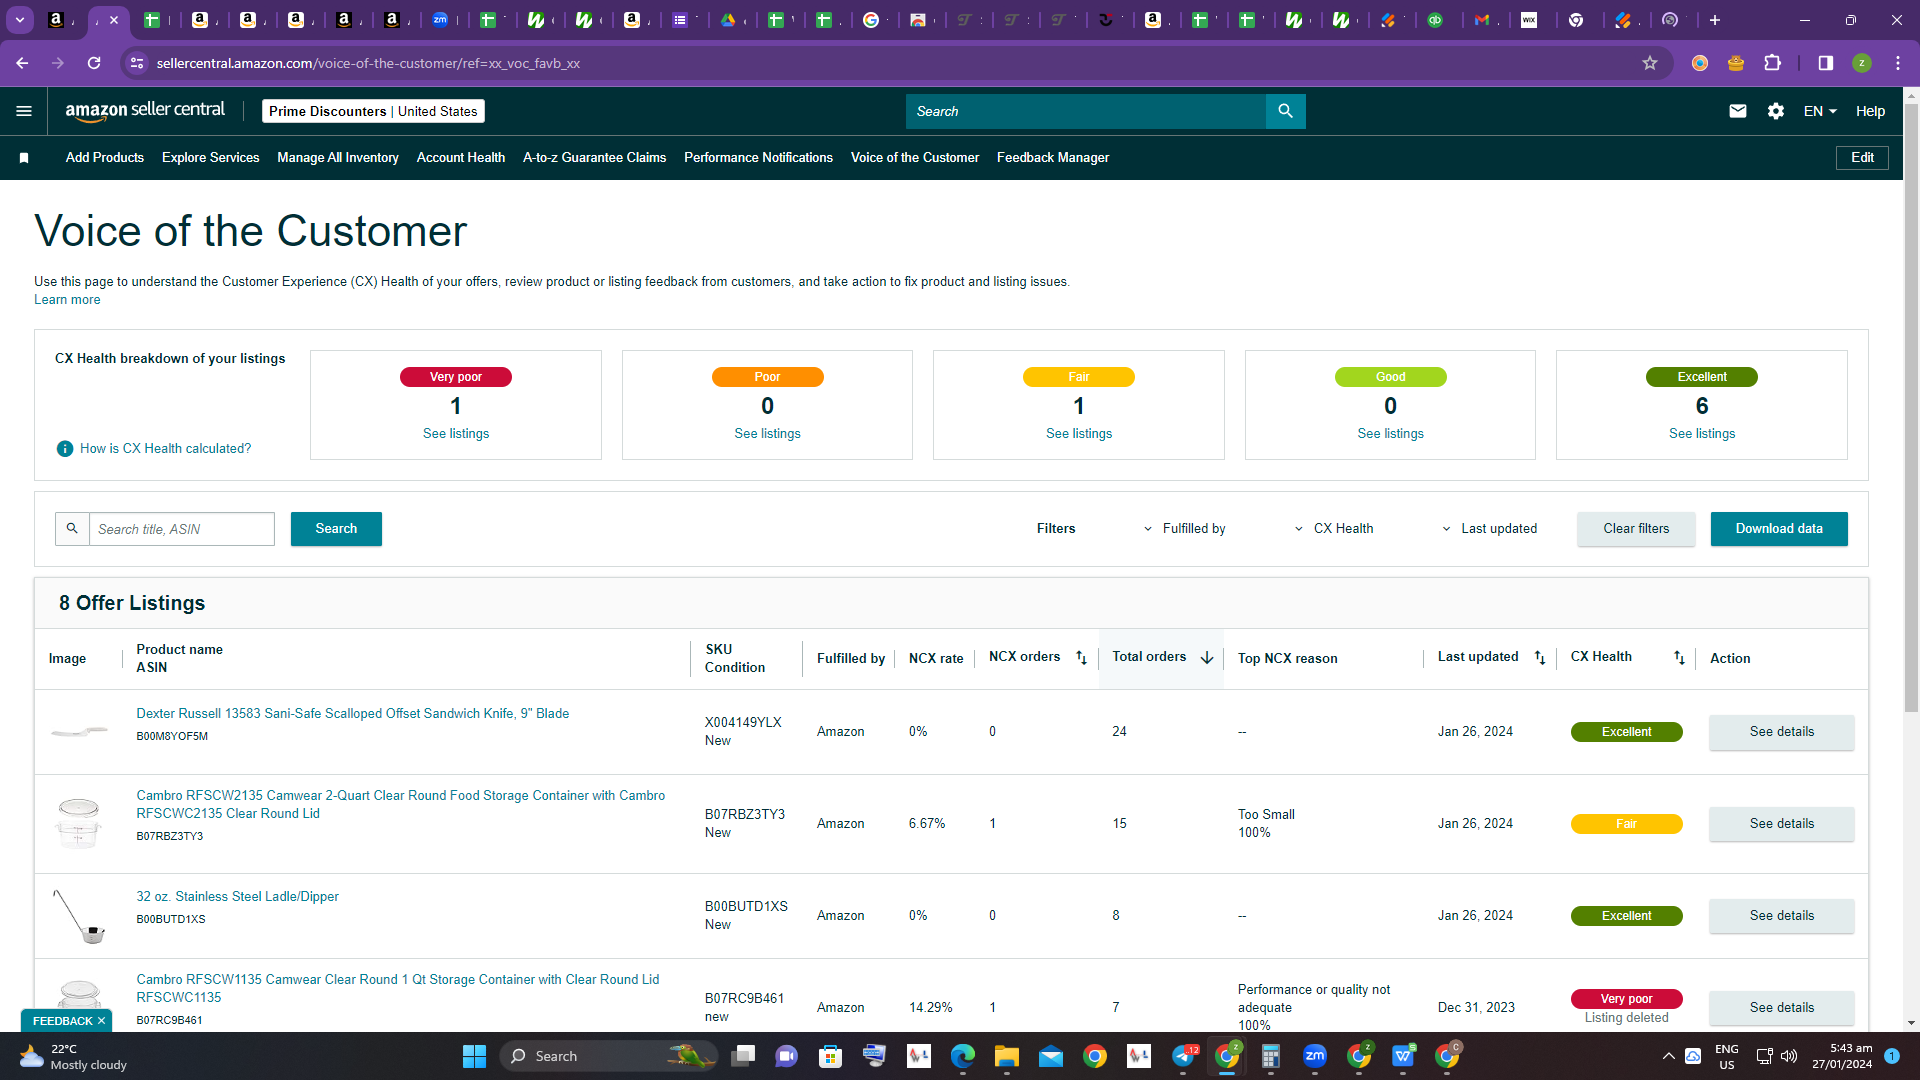Show hidden system tray icons
This screenshot has height=1080, width=1920.
[1668, 1056]
